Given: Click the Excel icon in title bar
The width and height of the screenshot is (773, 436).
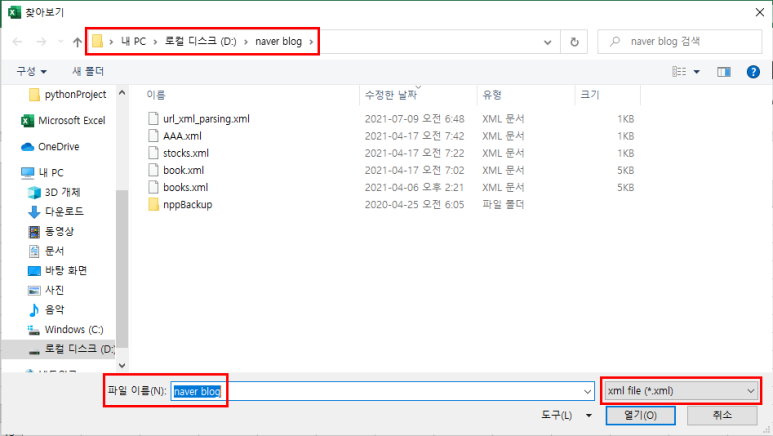Looking at the screenshot, I should point(14,12).
